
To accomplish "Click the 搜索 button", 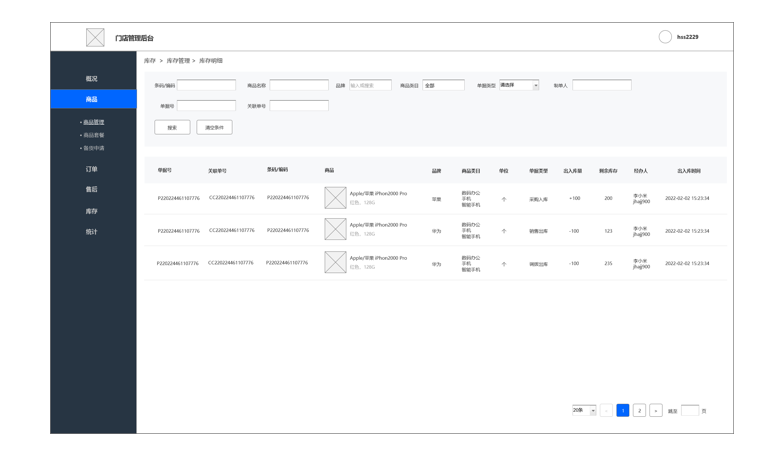I will tap(172, 127).
